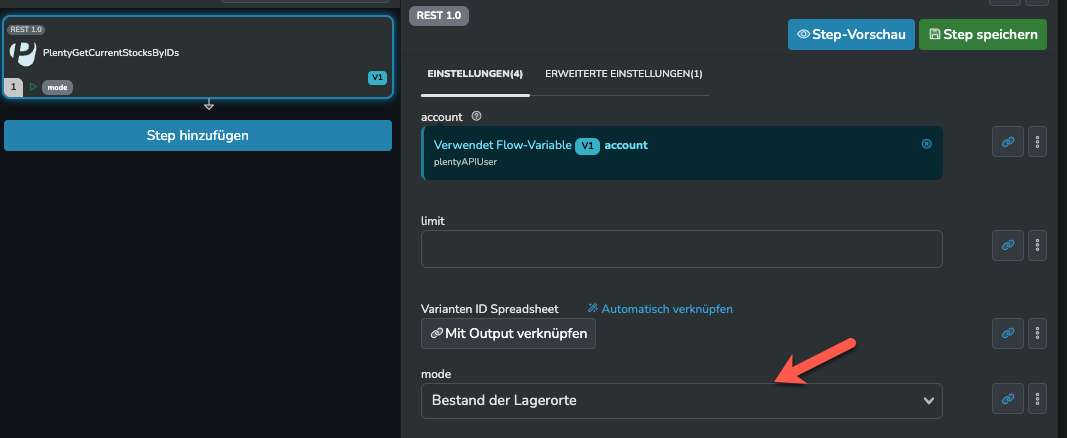Open the three-dot menu for Varianten ID Spreadsheet
The width and height of the screenshot is (1067, 438).
coord(1037,333)
